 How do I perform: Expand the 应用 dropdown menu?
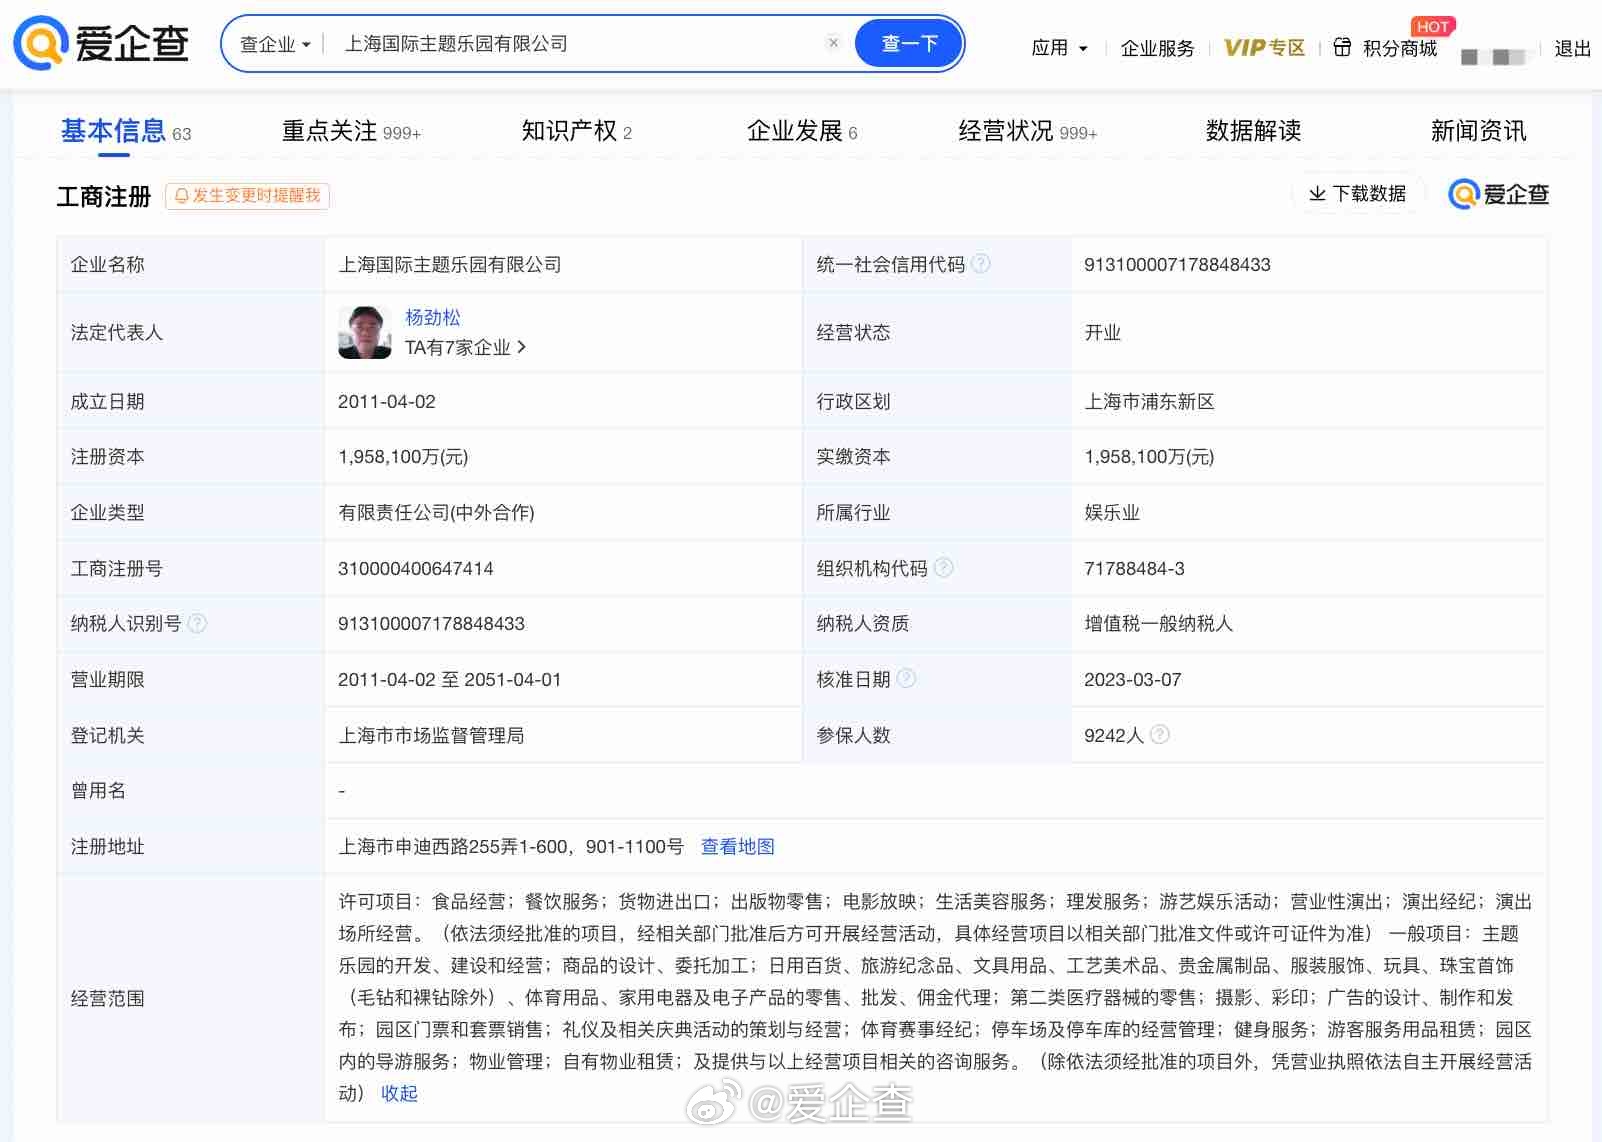tap(1059, 48)
